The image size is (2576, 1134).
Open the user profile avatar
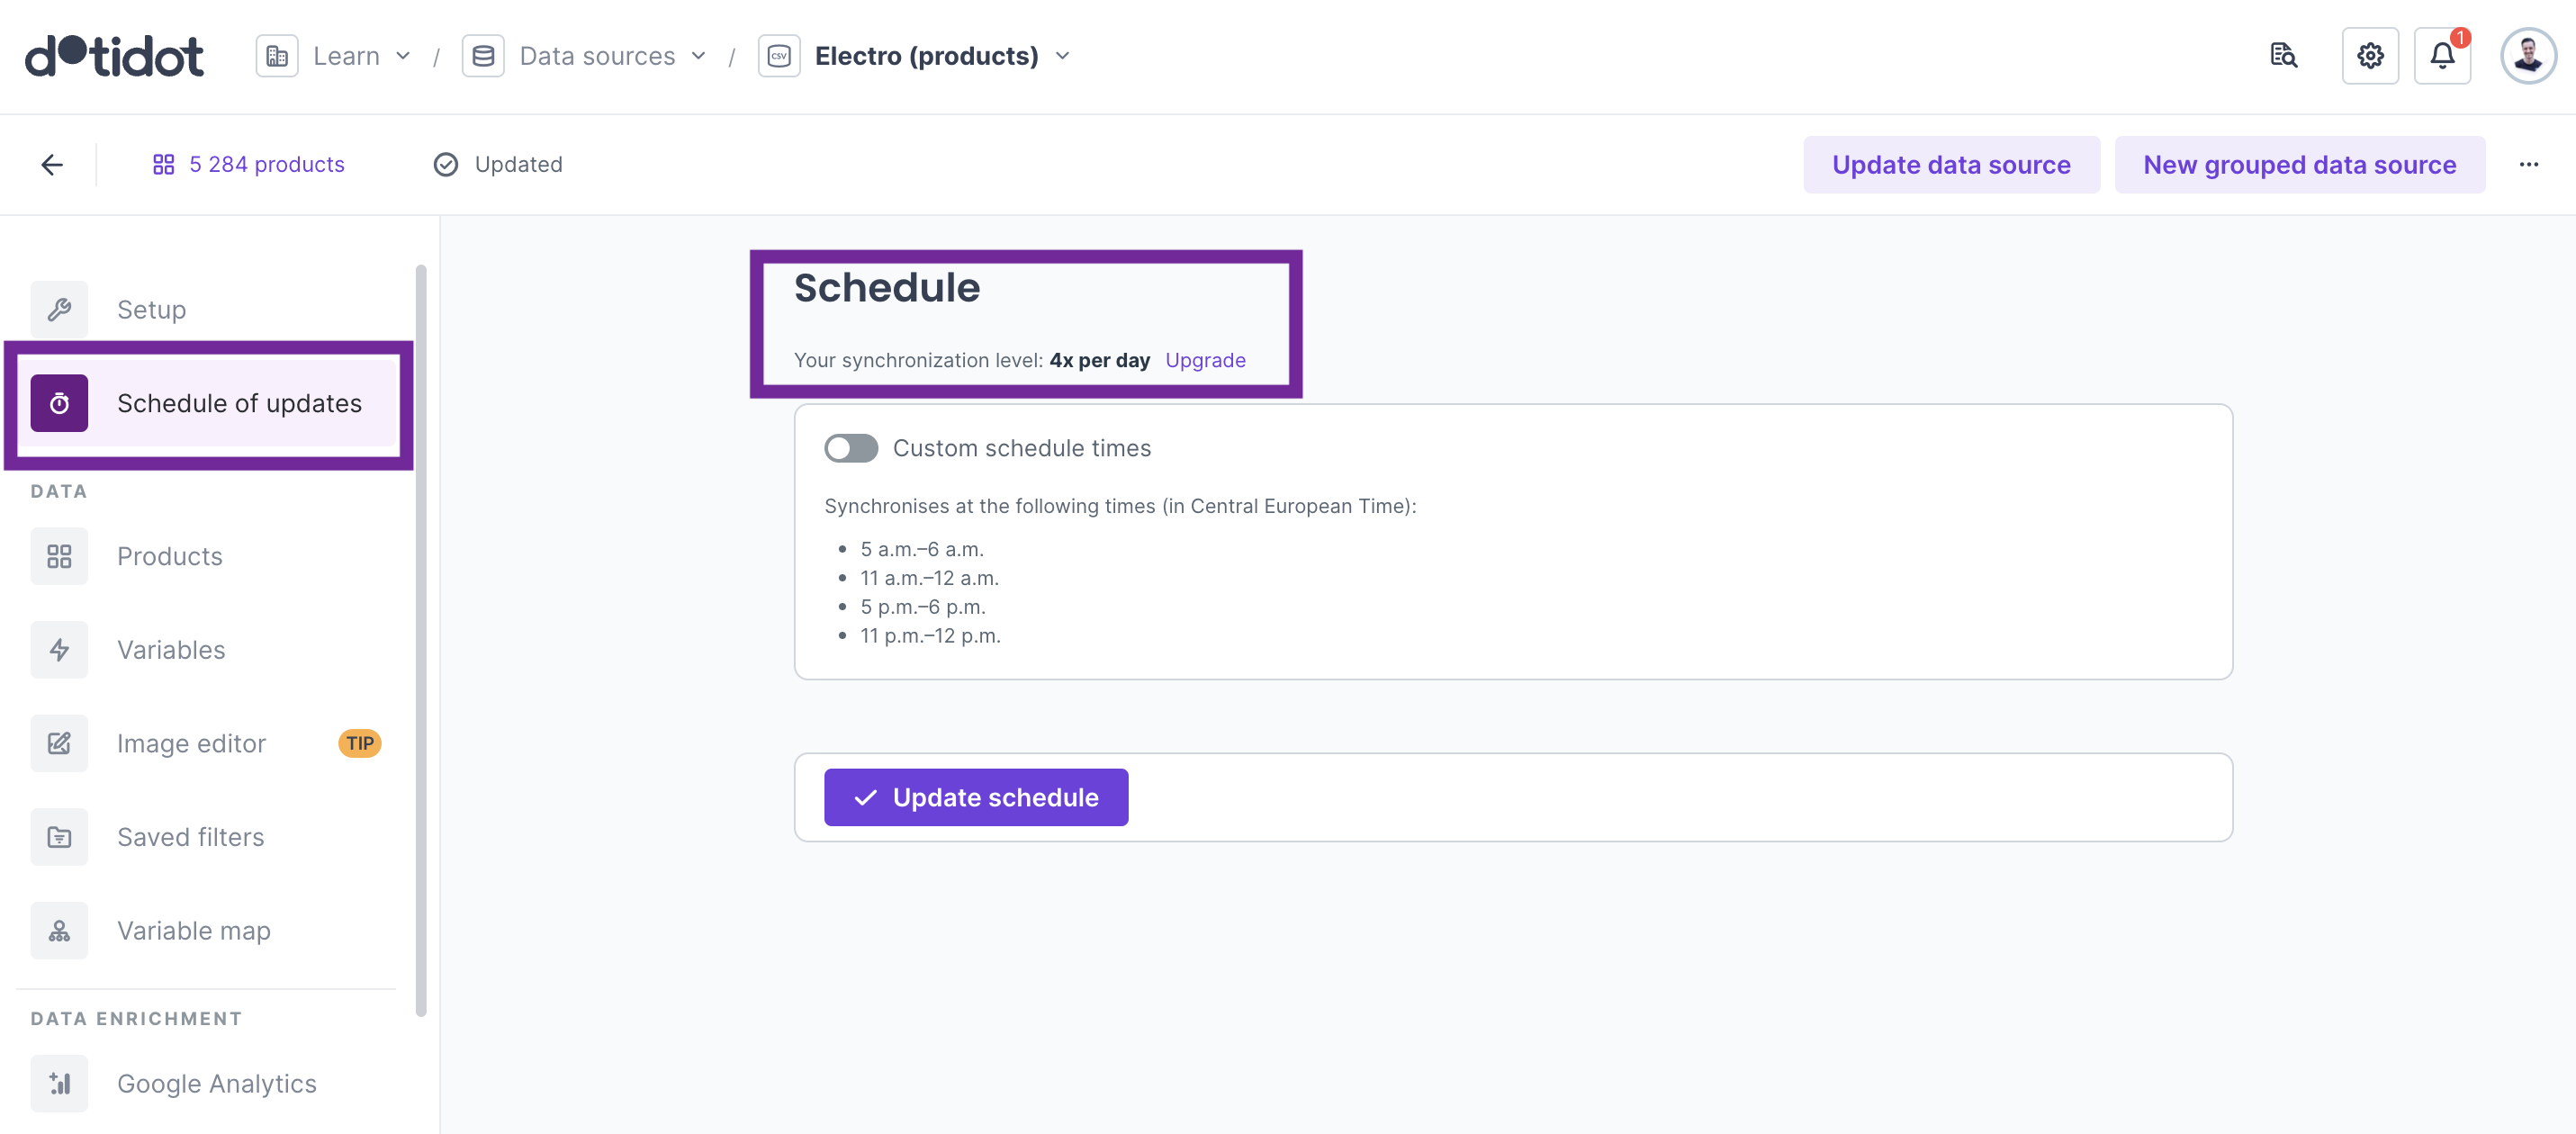pyautogui.click(x=2527, y=56)
